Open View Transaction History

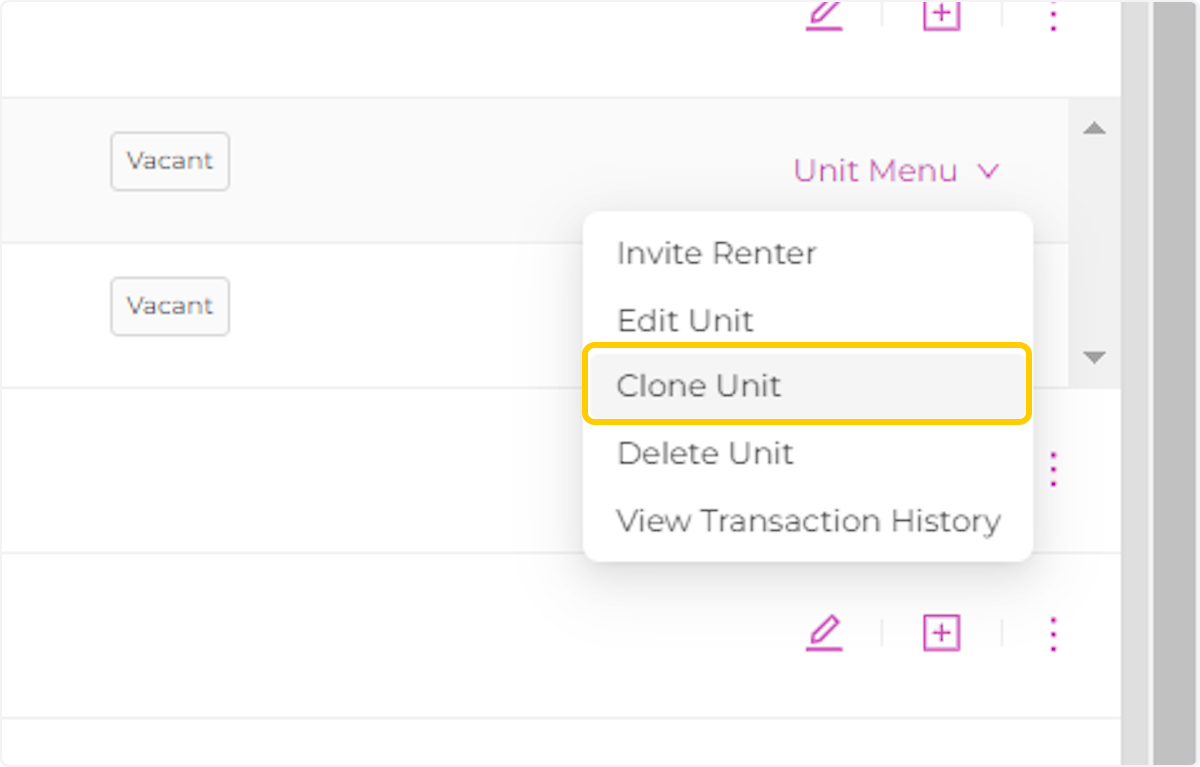809,520
